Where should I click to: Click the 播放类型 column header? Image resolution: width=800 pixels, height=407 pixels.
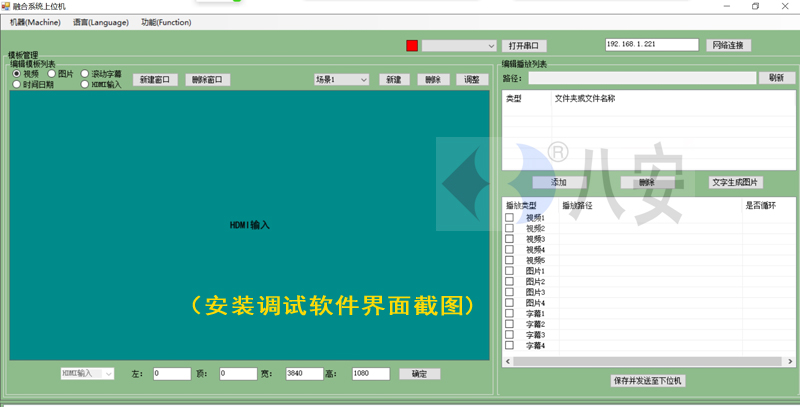521,206
